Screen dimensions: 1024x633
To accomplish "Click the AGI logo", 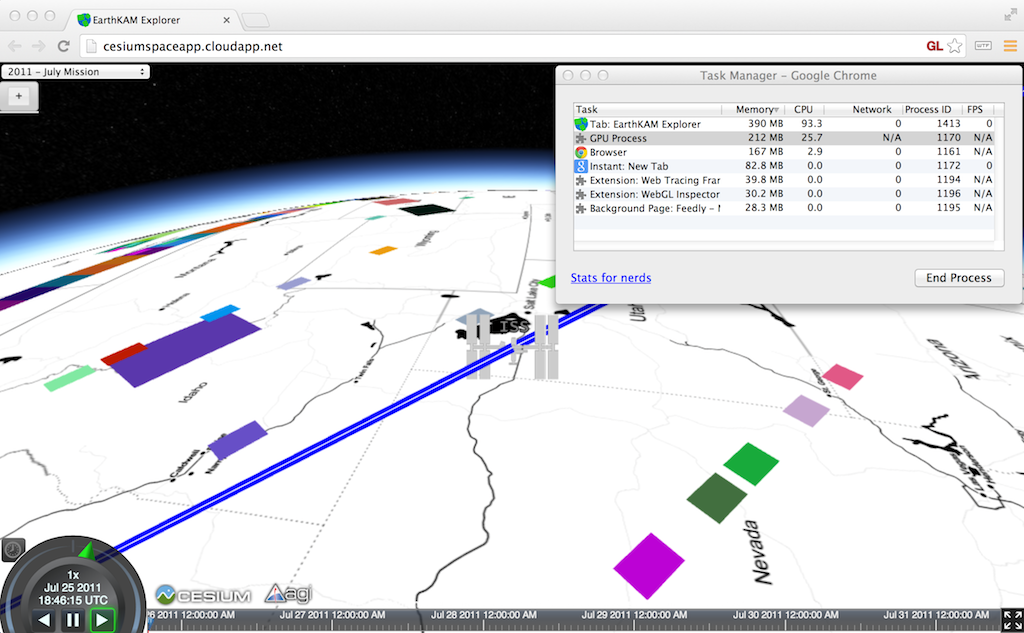I will [x=288, y=593].
